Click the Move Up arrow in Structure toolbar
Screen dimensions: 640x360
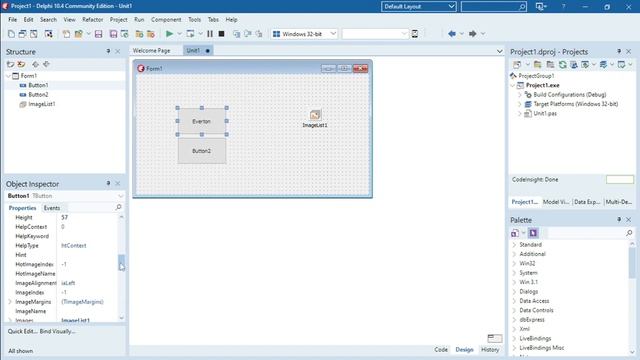pos(36,64)
